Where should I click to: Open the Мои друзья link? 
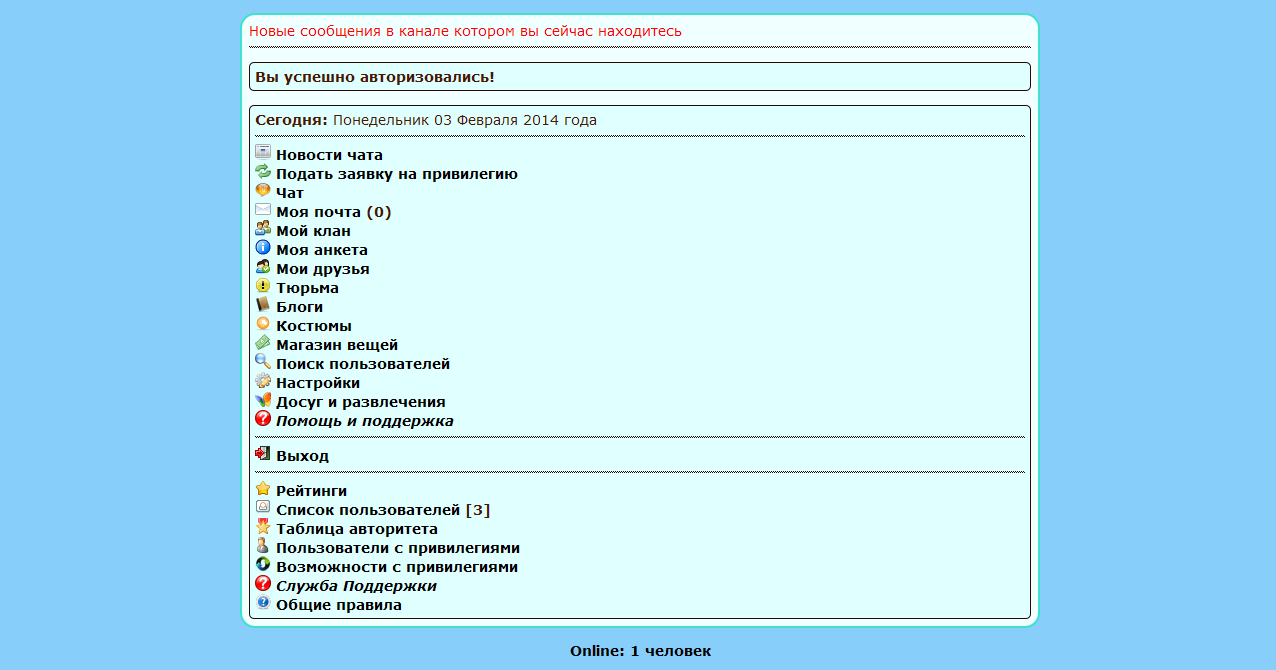(x=323, y=269)
